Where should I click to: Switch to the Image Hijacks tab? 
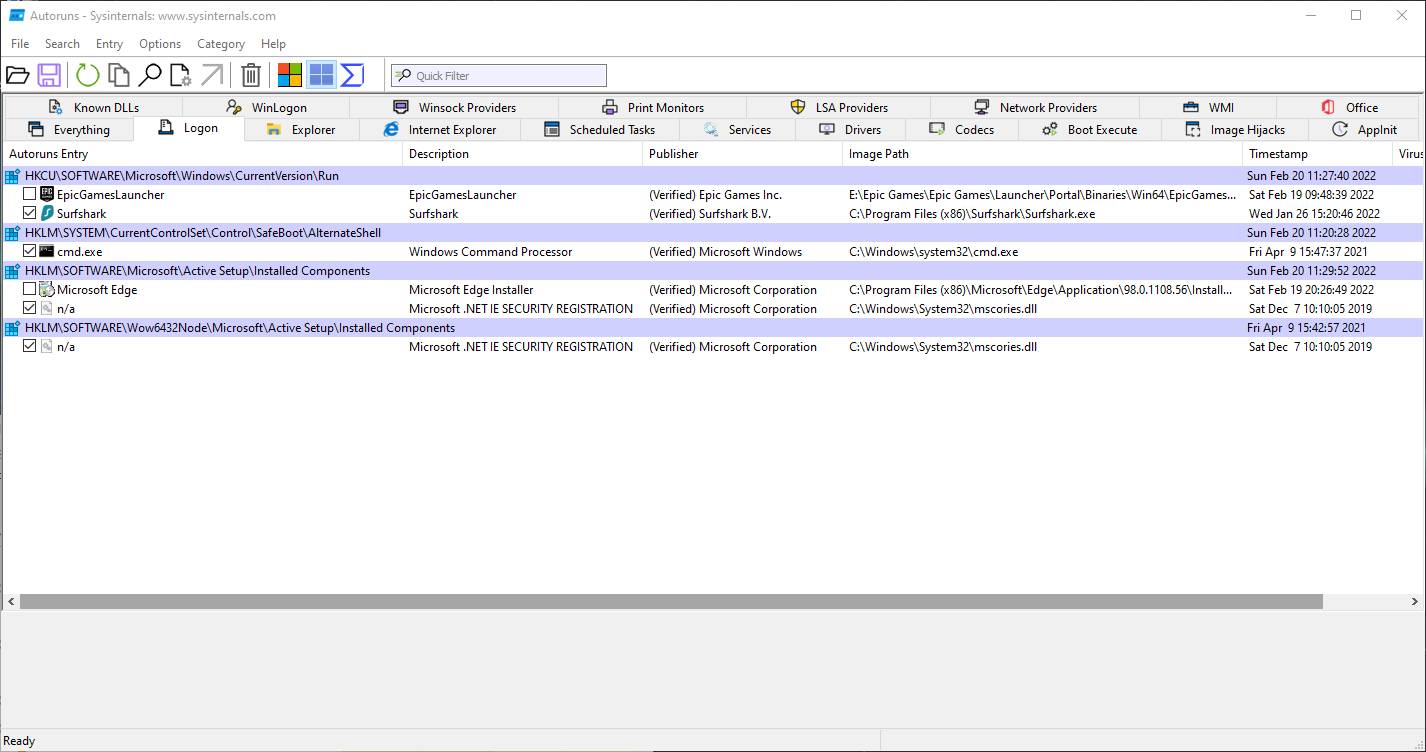1233,130
